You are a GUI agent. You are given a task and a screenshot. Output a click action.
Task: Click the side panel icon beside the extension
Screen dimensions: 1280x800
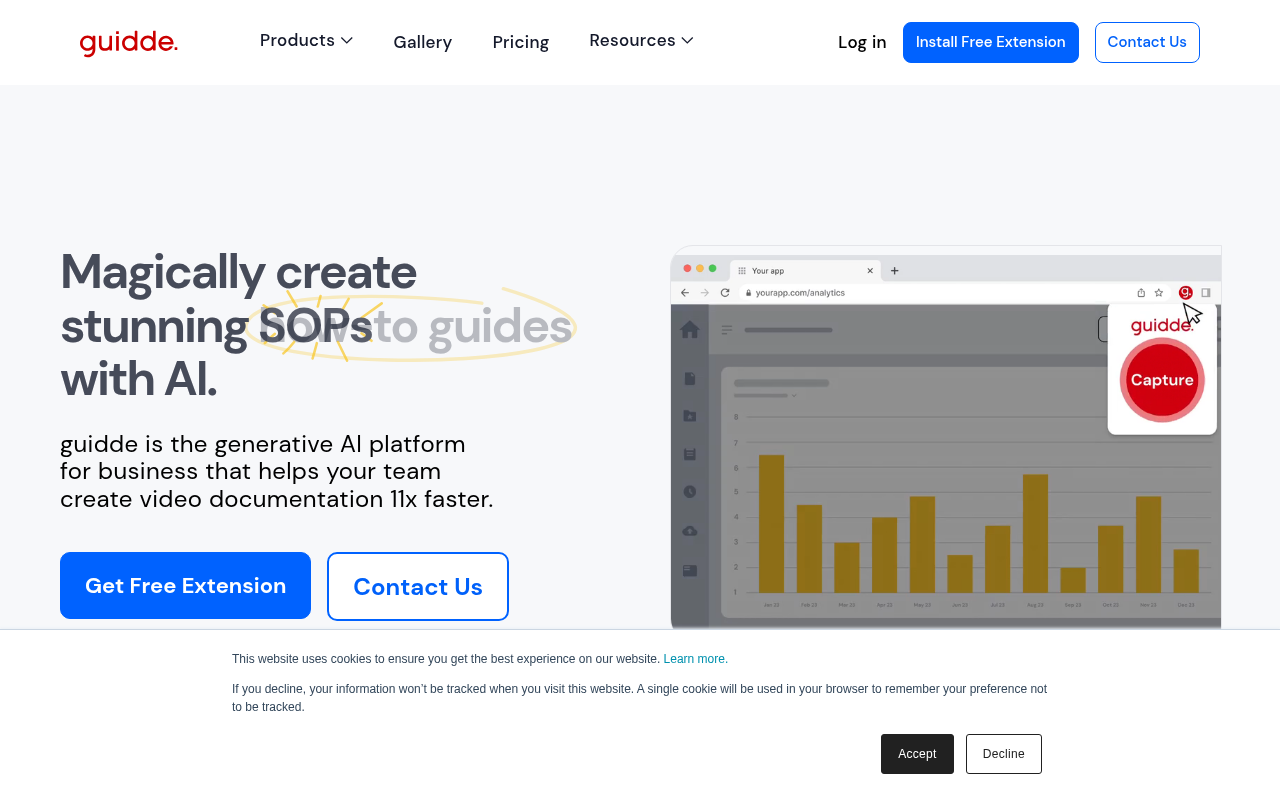point(1206,292)
